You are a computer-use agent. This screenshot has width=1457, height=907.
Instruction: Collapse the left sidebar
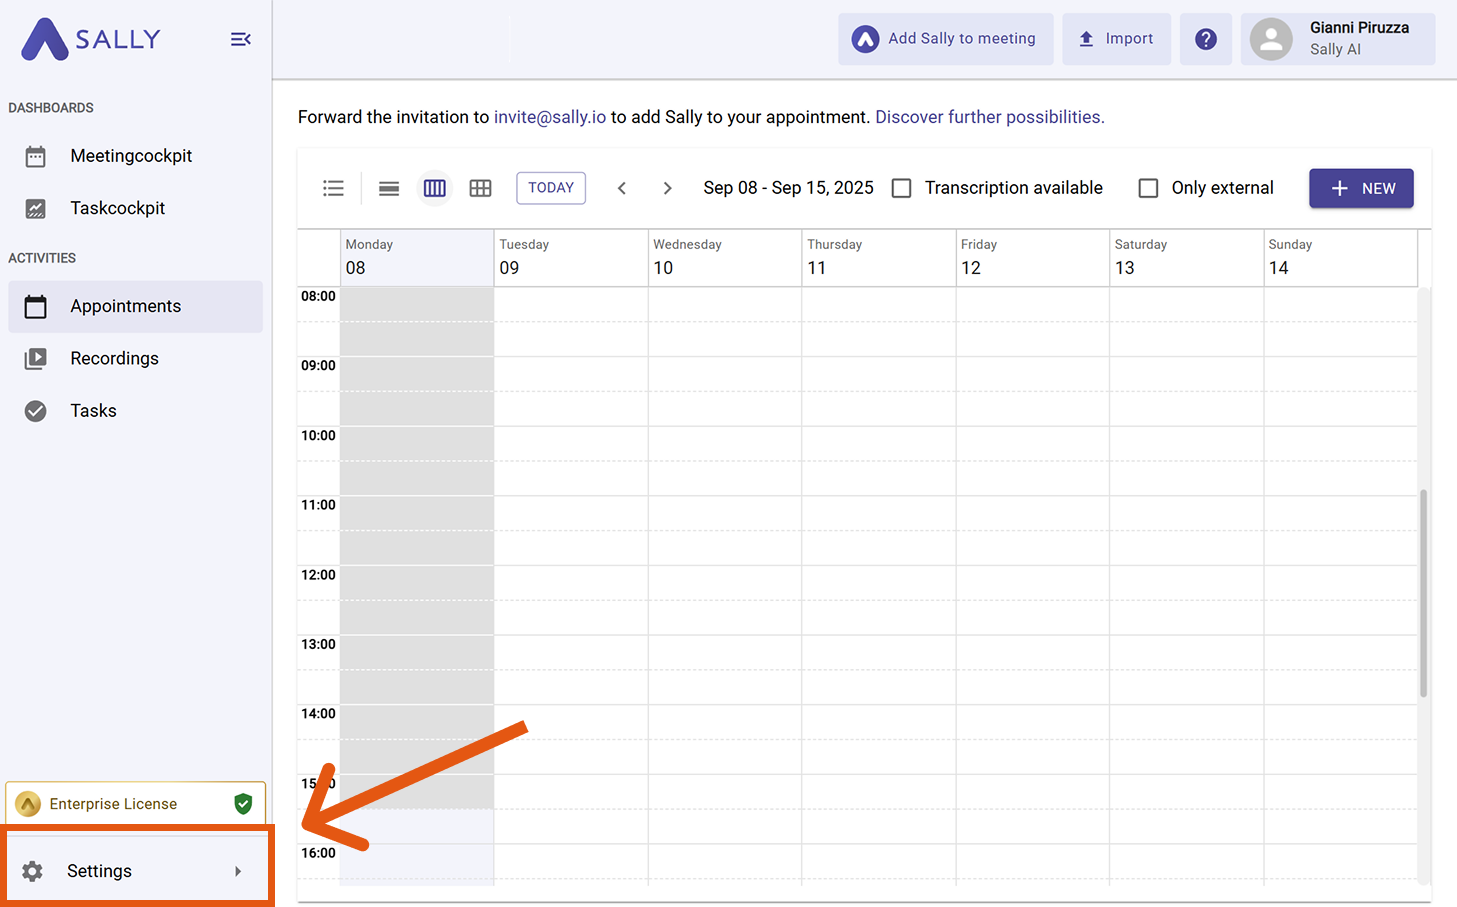tap(240, 39)
